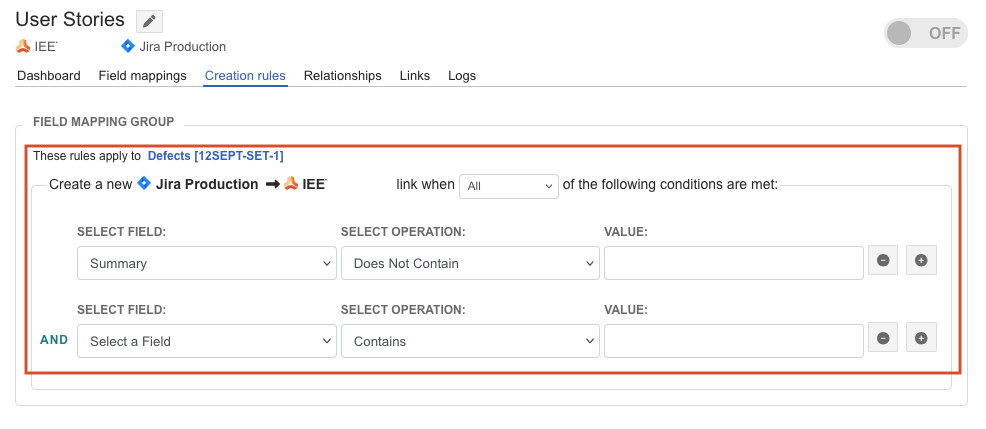Open the Does Not Contain operation dropdown
Viewport: 986px width, 429px height.
(x=470, y=263)
